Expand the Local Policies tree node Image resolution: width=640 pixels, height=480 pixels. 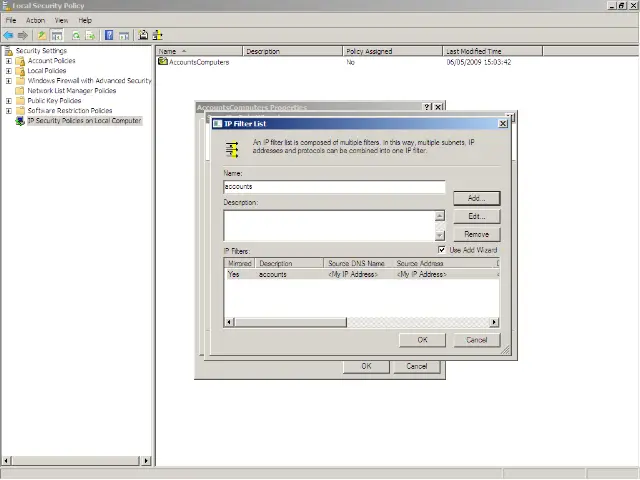[9, 71]
